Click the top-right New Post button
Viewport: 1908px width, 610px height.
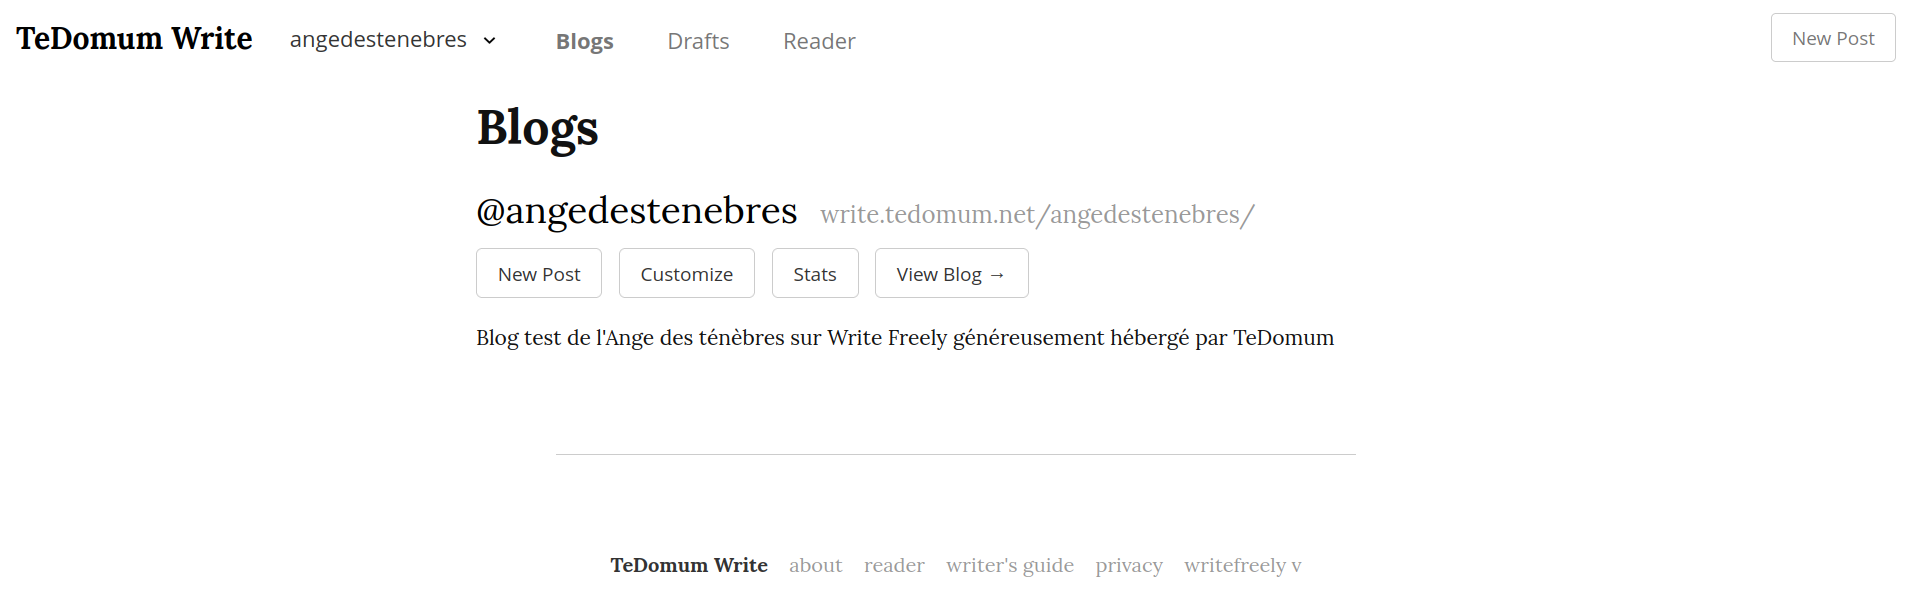click(1833, 38)
